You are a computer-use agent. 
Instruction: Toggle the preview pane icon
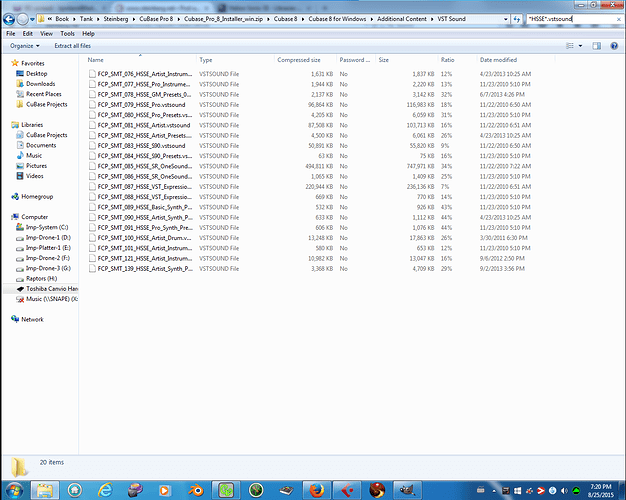596,46
